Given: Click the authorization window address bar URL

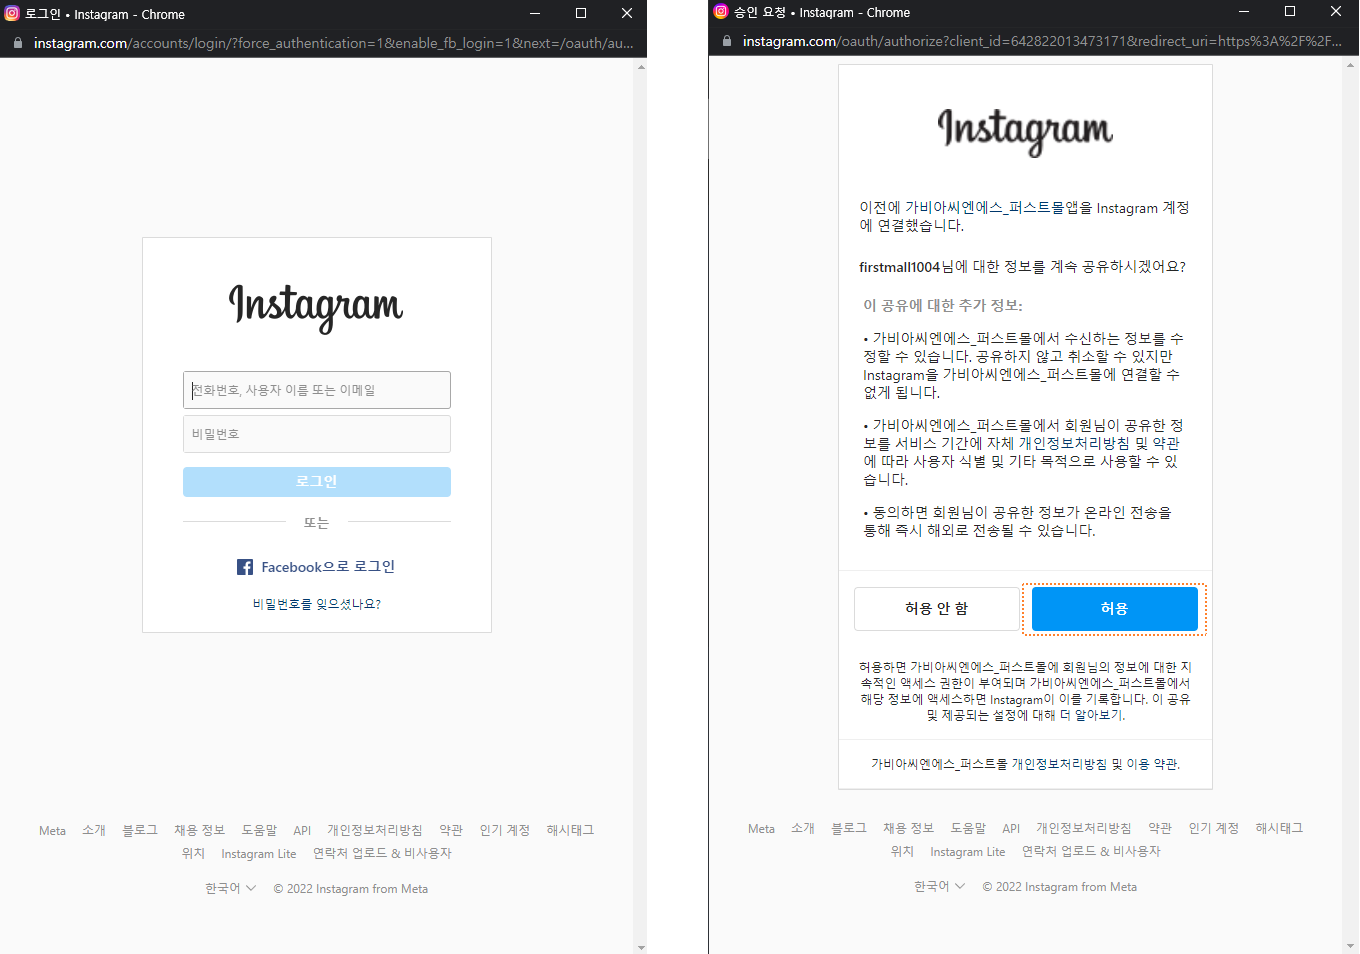Looking at the screenshot, I should (x=1042, y=41).
